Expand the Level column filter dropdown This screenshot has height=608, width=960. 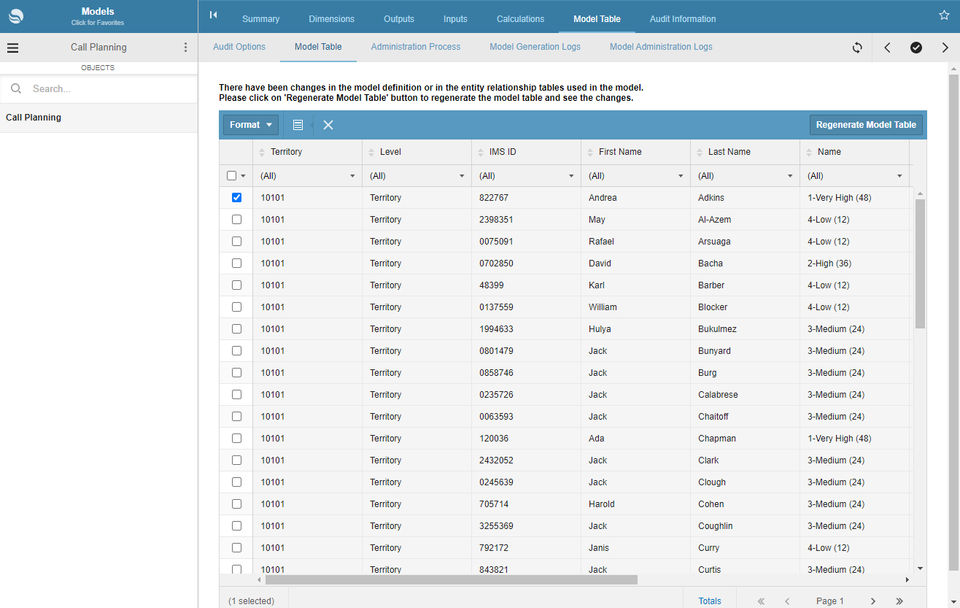(462, 176)
